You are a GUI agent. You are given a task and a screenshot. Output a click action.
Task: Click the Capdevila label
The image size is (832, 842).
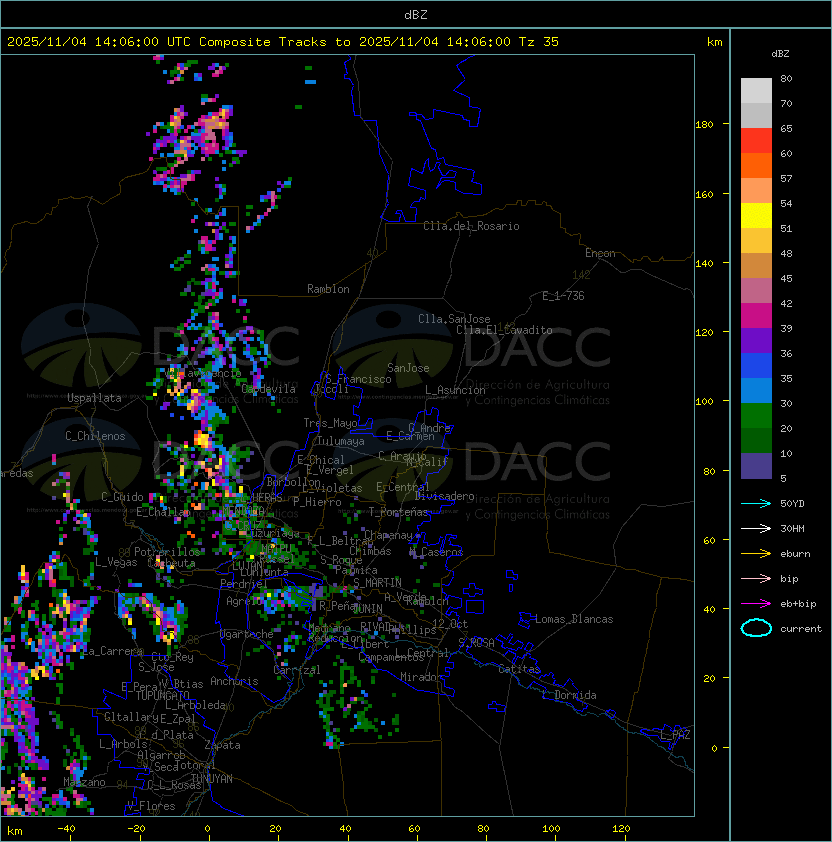(268, 389)
